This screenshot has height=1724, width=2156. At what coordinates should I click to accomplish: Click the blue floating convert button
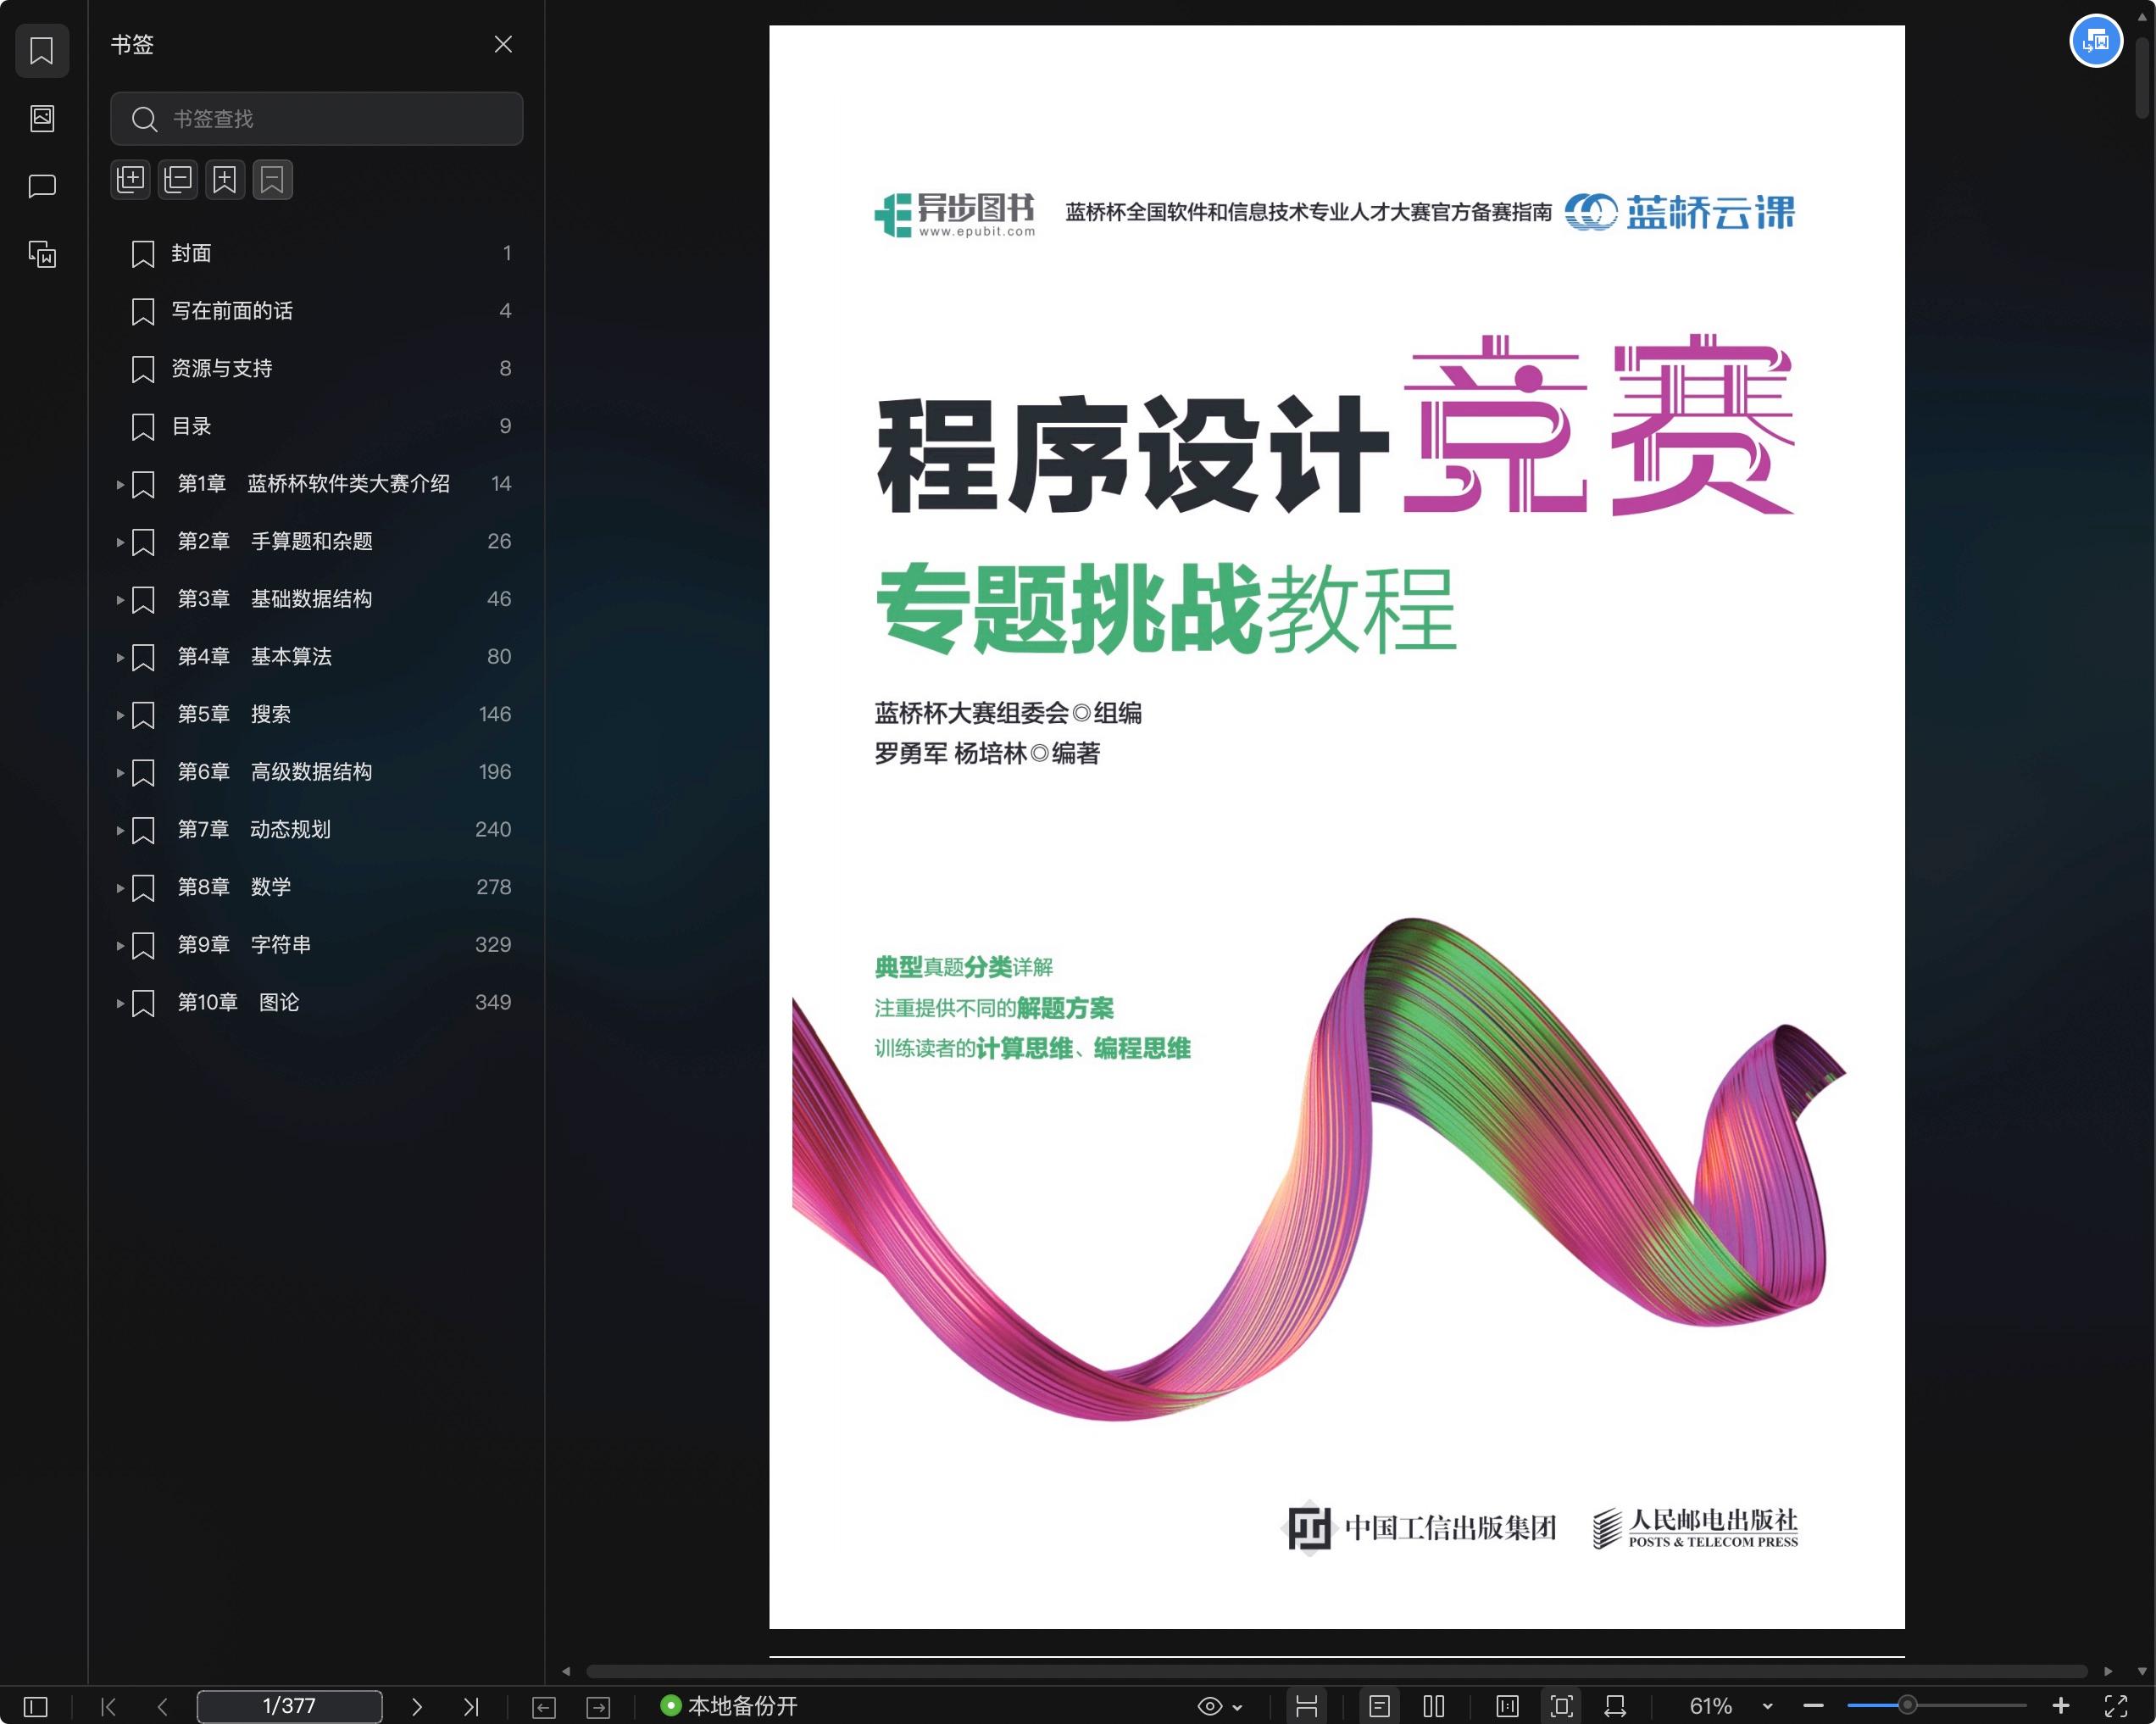coord(2095,41)
